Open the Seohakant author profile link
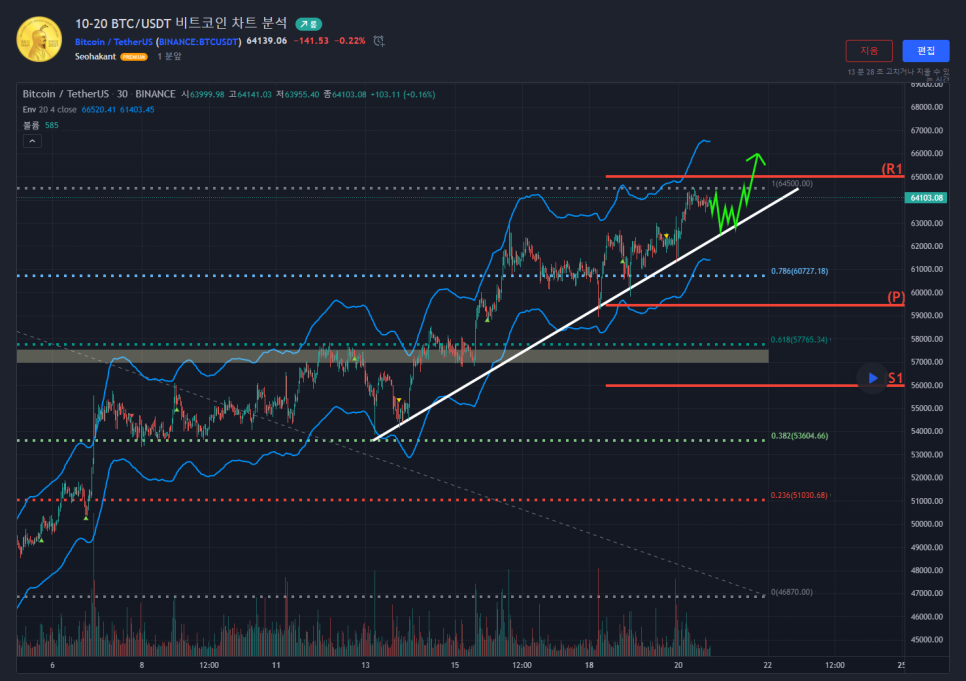966x681 pixels. click(95, 57)
